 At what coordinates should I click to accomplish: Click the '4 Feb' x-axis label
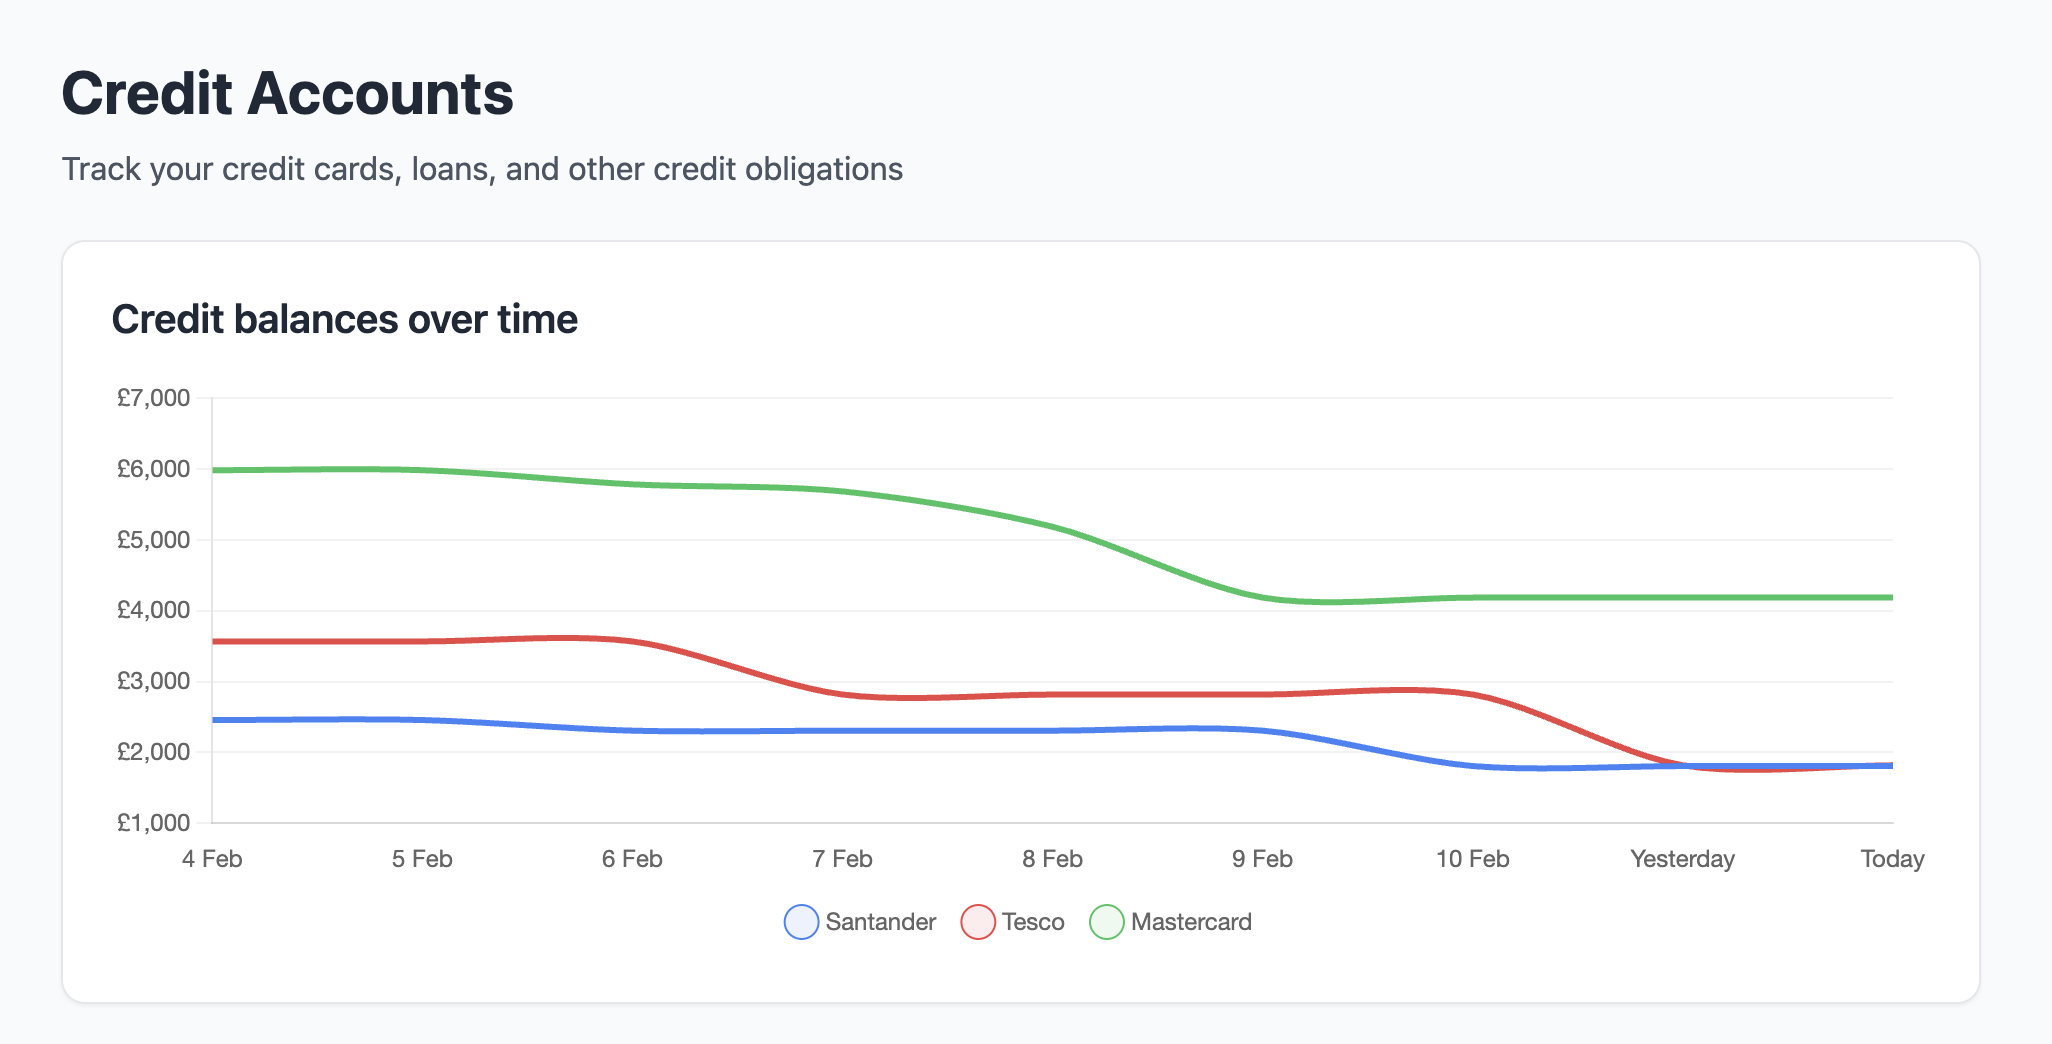212,859
